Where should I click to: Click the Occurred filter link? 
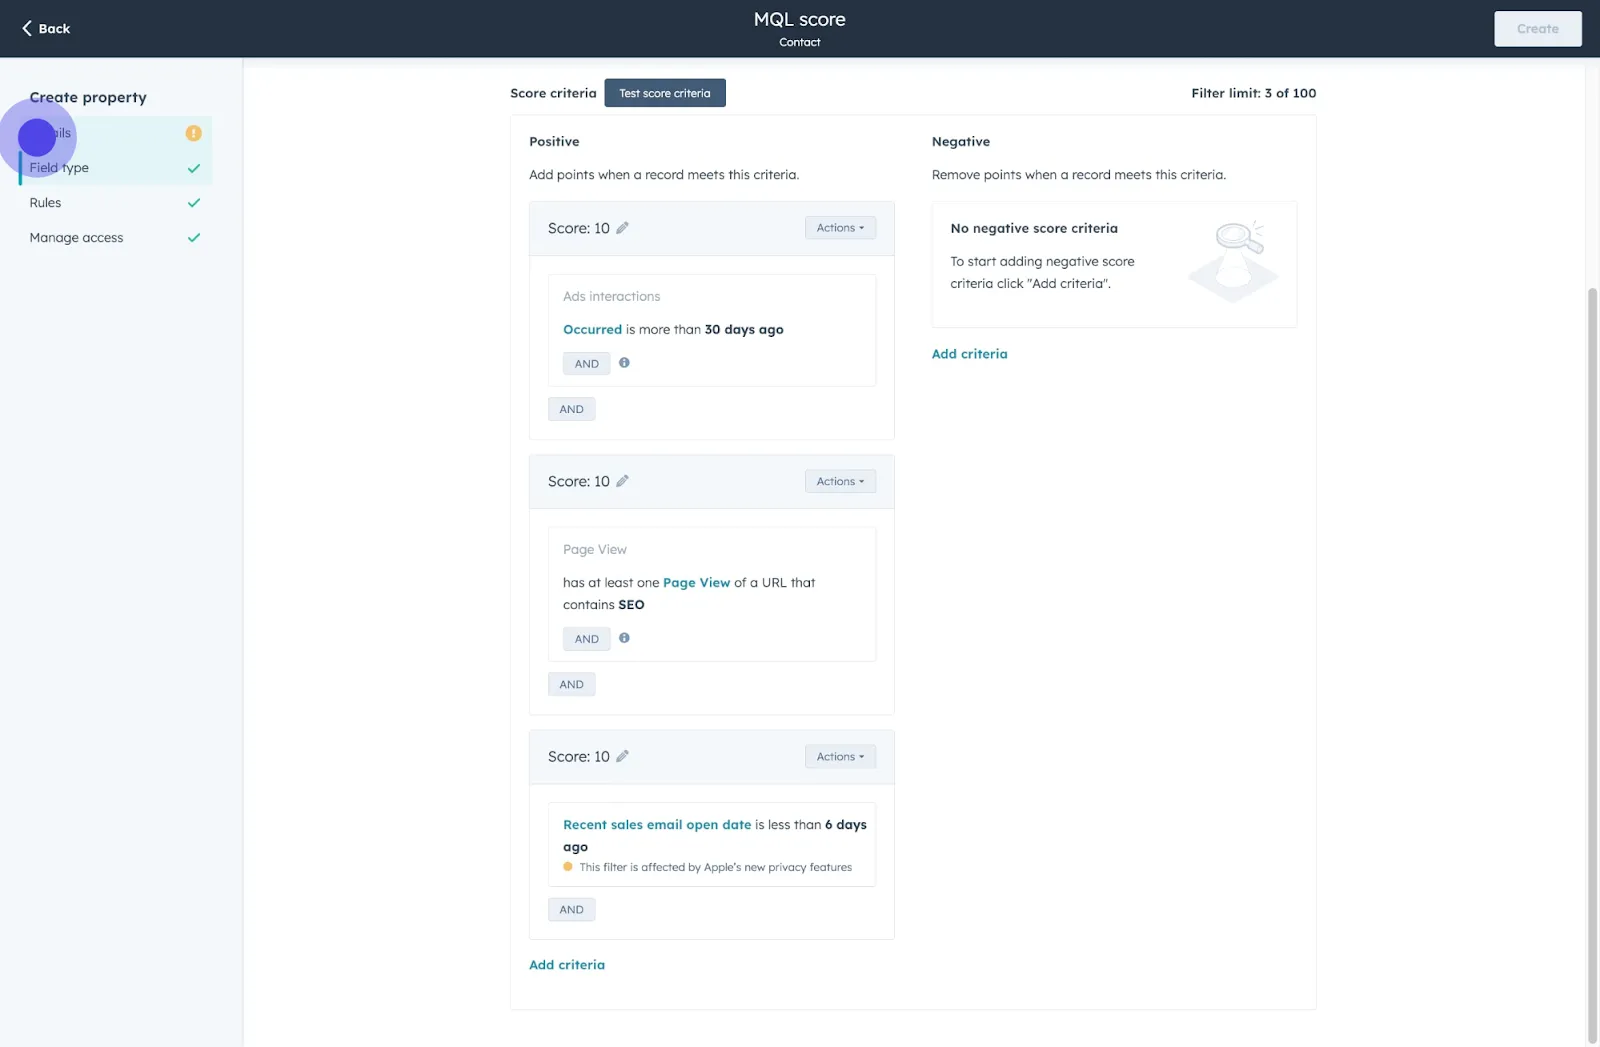click(592, 329)
